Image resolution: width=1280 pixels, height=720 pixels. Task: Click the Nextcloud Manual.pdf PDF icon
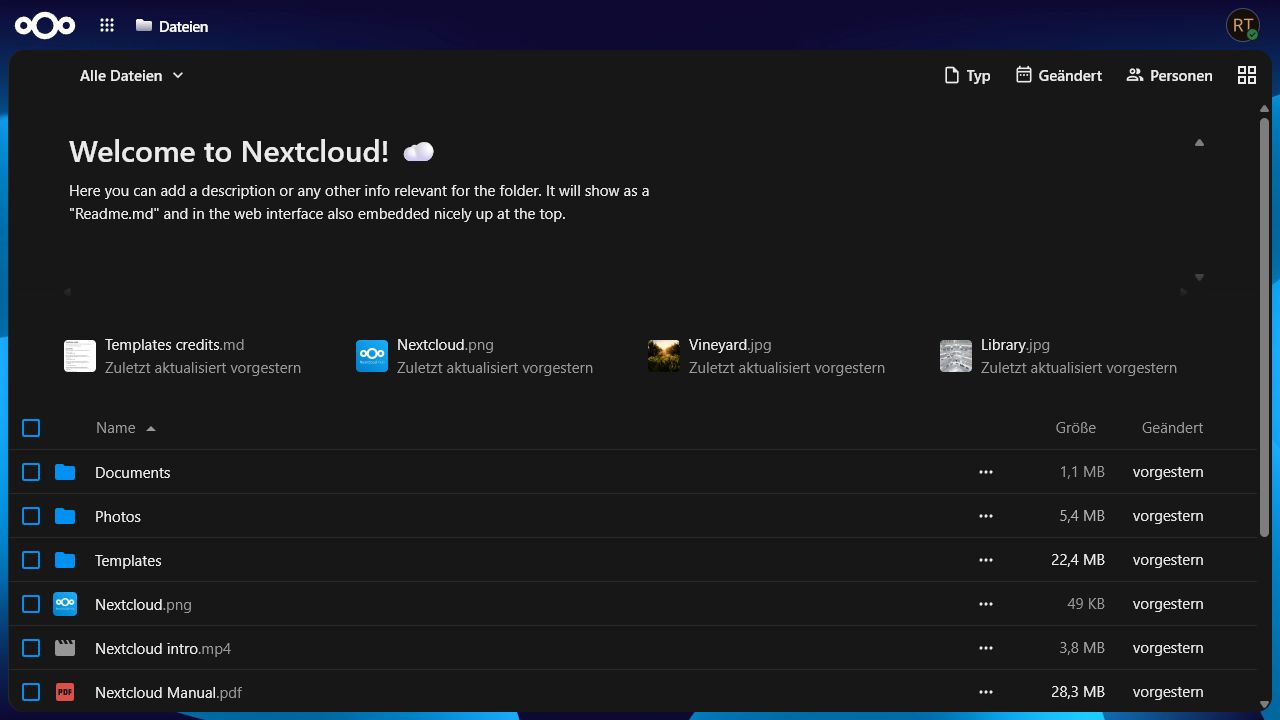[x=65, y=692]
